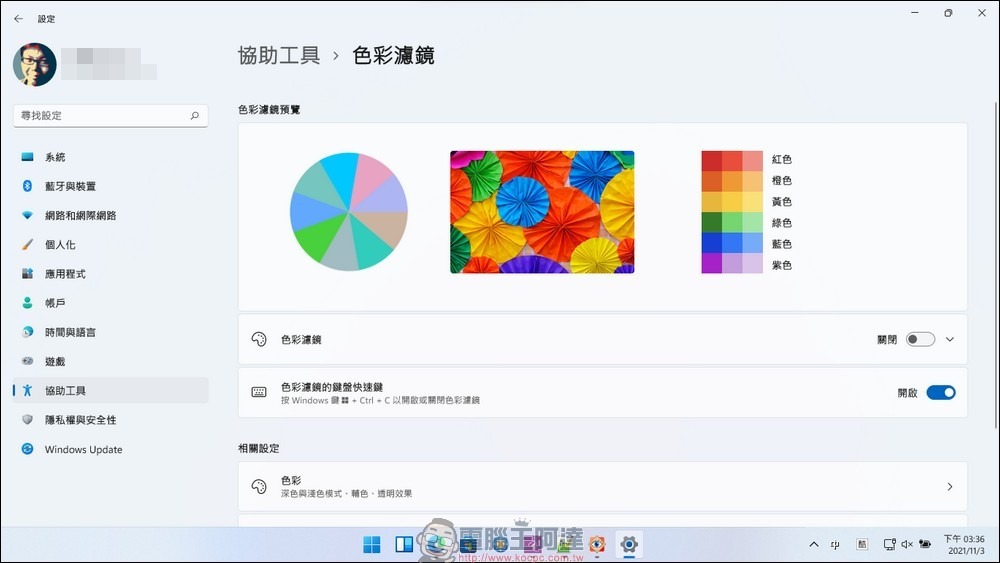Click the back arrow button
This screenshot has height=563, width=1000.
(18, 18)
